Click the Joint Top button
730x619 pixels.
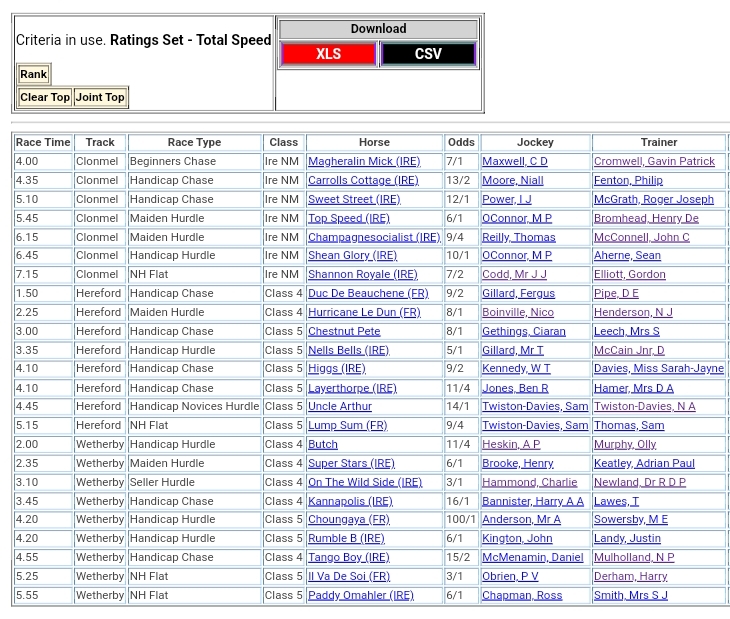point(100,97)
